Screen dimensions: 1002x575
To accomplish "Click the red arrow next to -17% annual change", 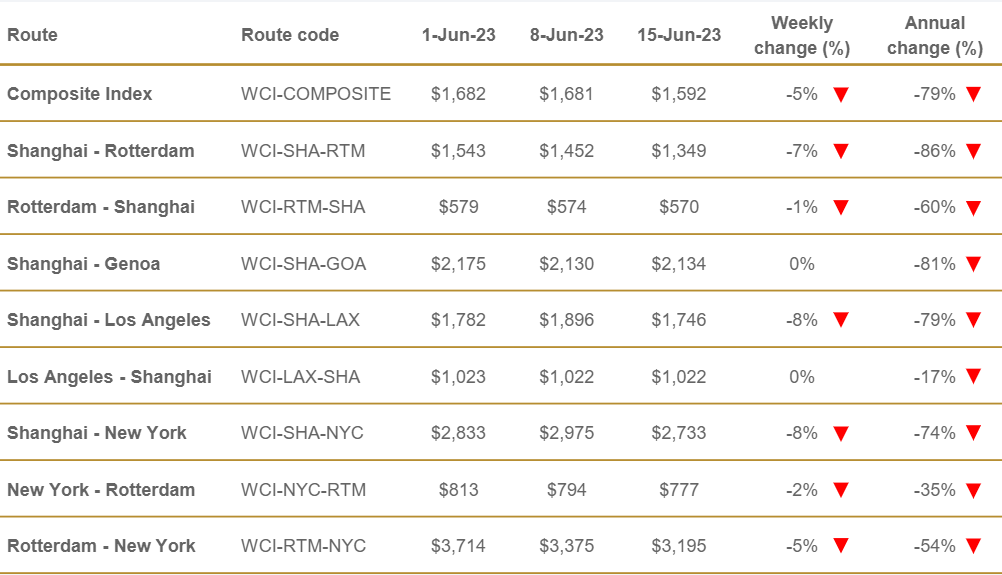I will 973,377.
